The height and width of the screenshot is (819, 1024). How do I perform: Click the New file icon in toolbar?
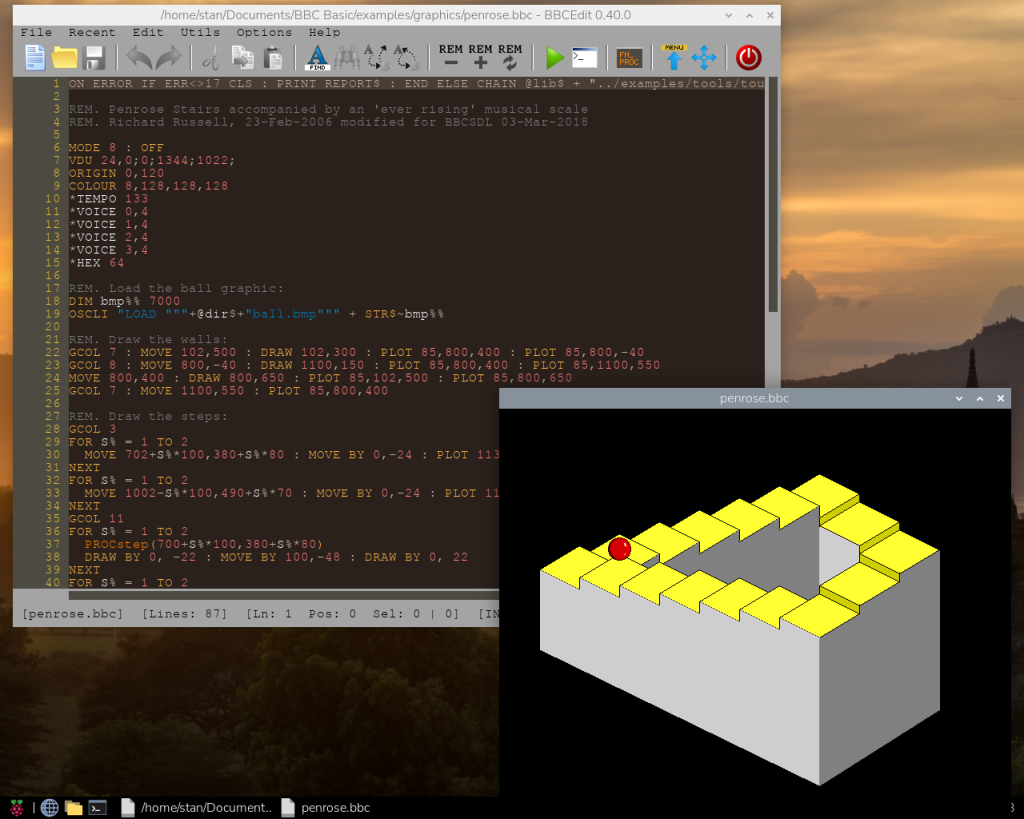point(36,57)
